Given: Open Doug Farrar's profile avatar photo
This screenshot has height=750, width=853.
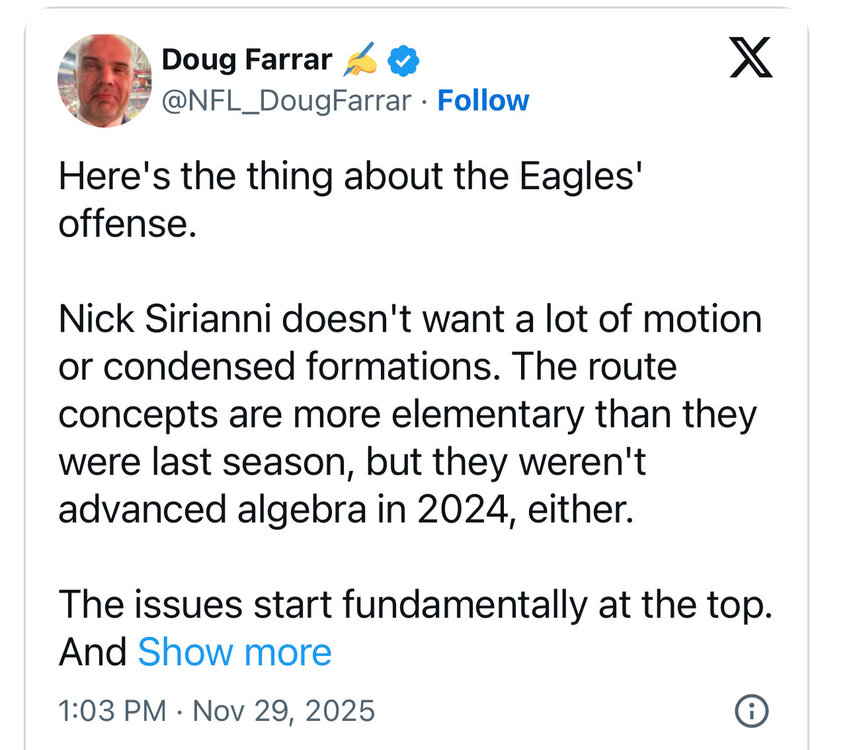Looking at the screenshot, I should [x=105, y=80].
